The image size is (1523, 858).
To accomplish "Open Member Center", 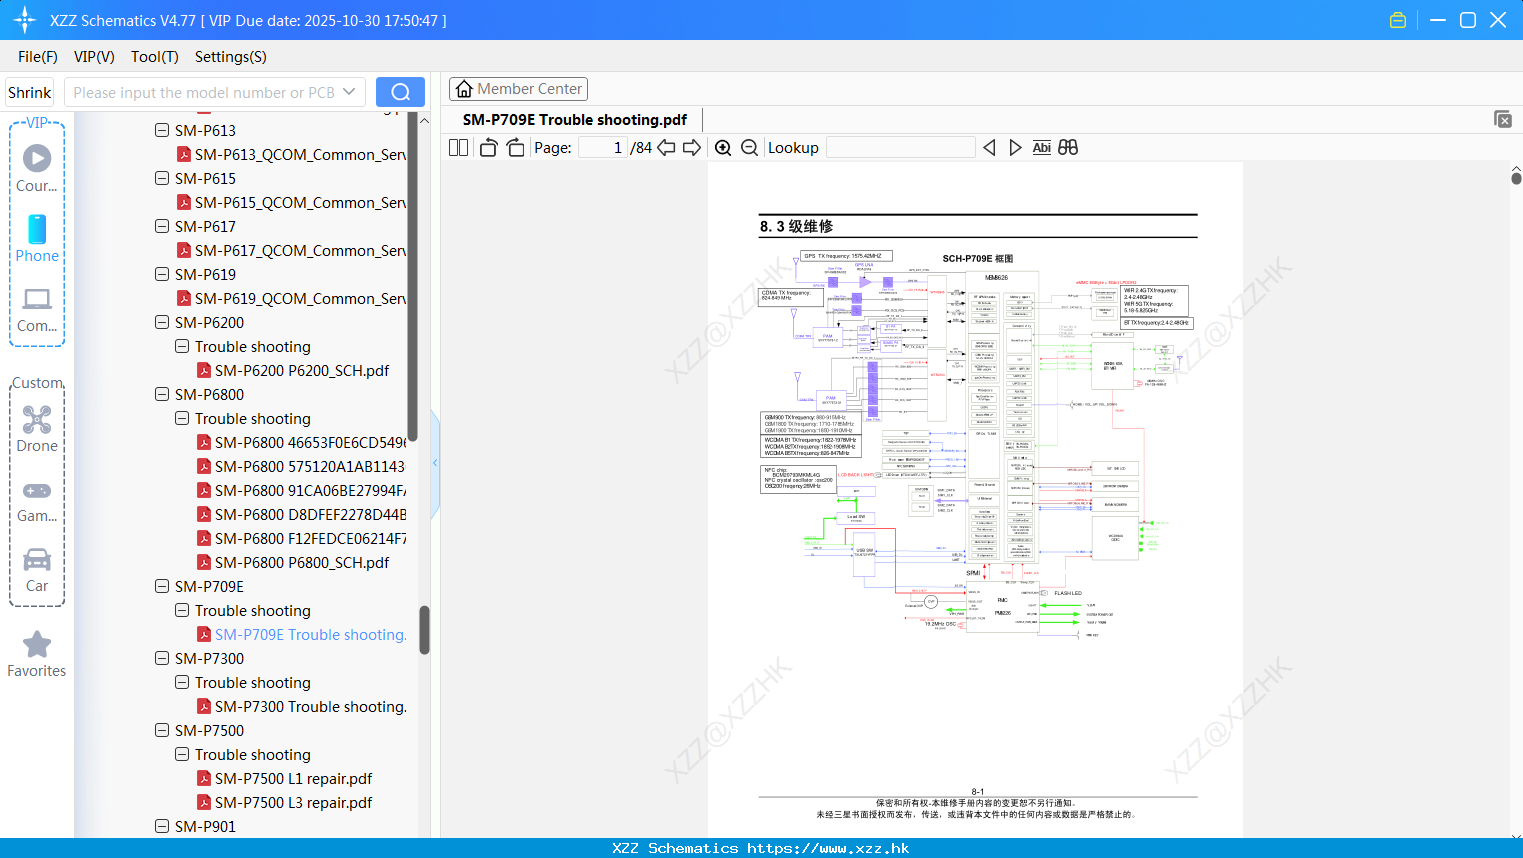I will coord(518,89).
